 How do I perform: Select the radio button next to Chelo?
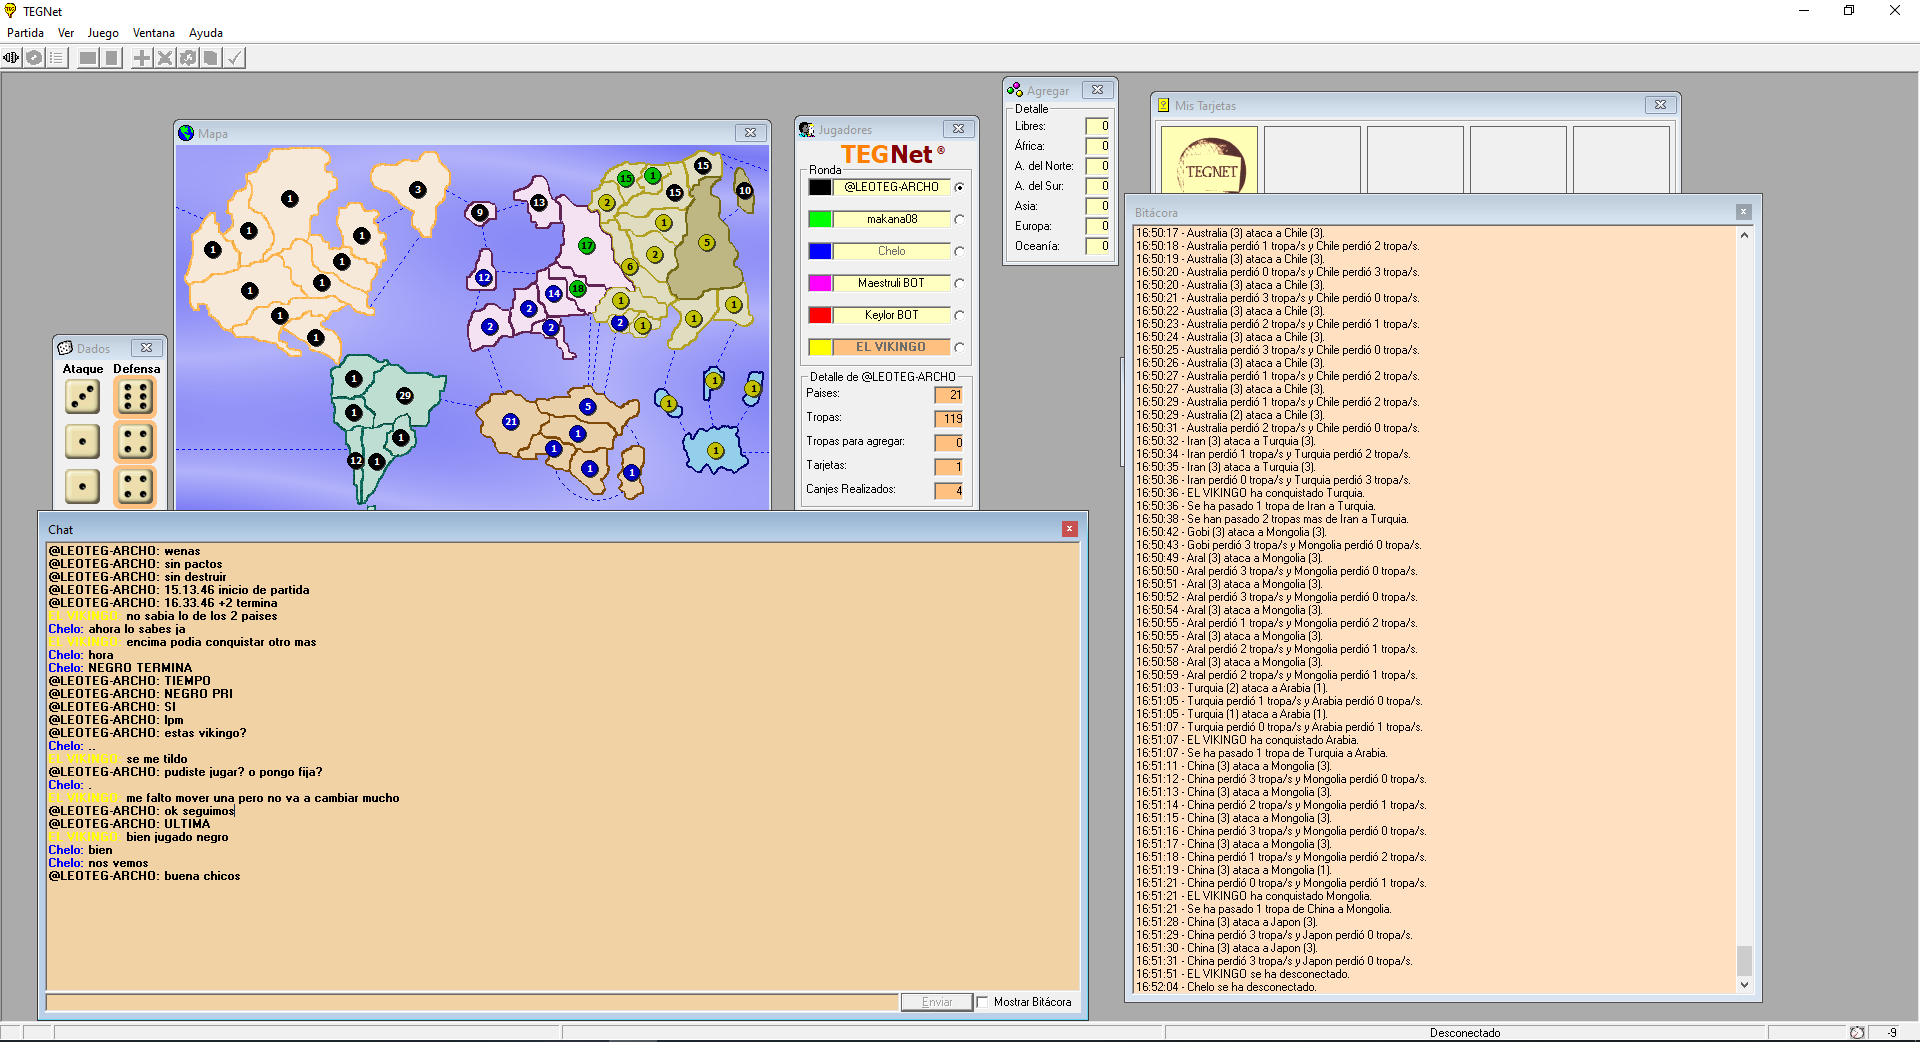pos(959,251)
